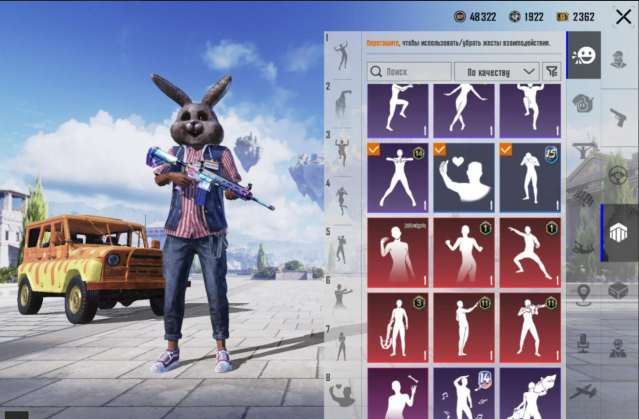
Task: Select the soldier bust icon at top right
Action: click(618, 60)
